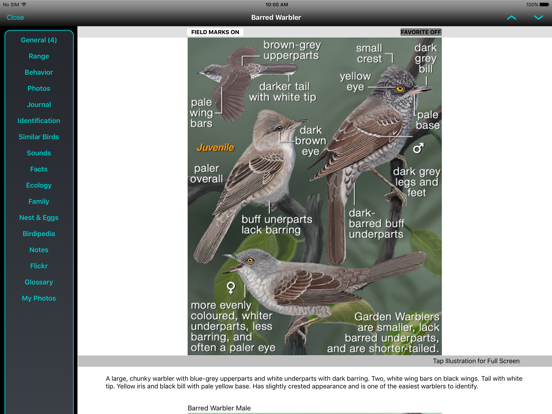
Task: Show Similar Birds
Action: tap(39, 137)
